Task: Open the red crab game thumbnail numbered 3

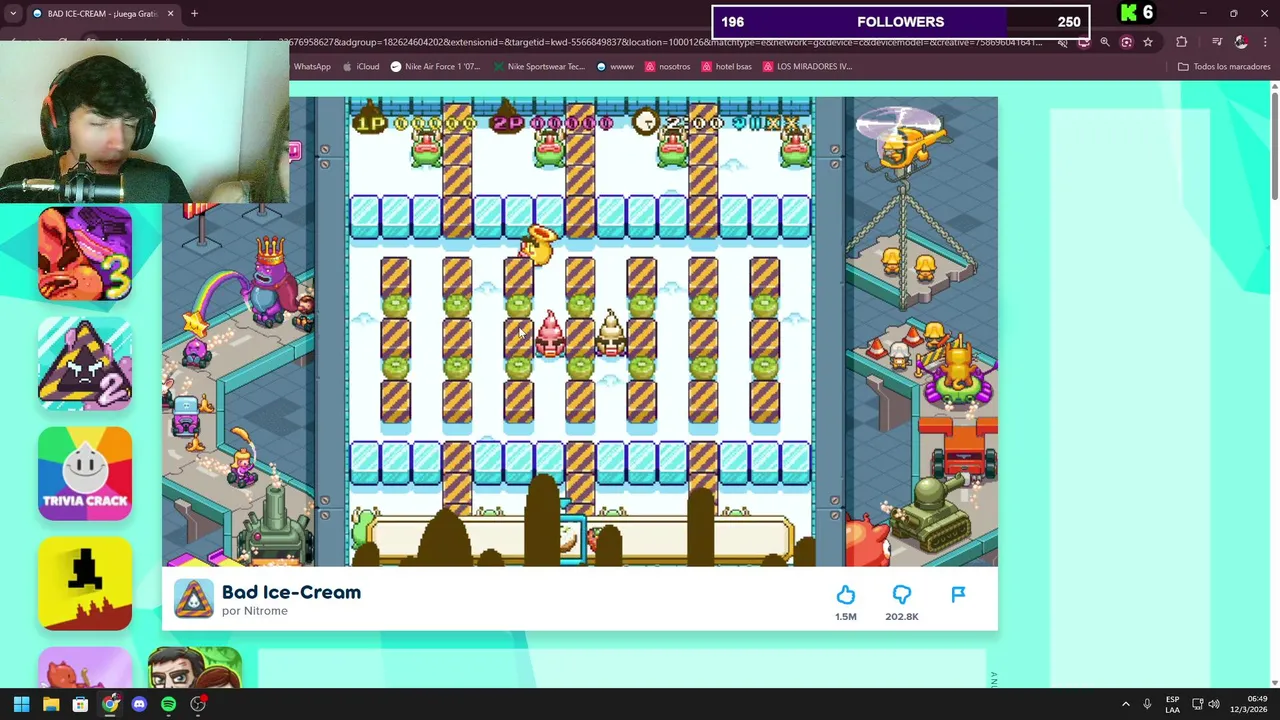Action: pos(85,254)
